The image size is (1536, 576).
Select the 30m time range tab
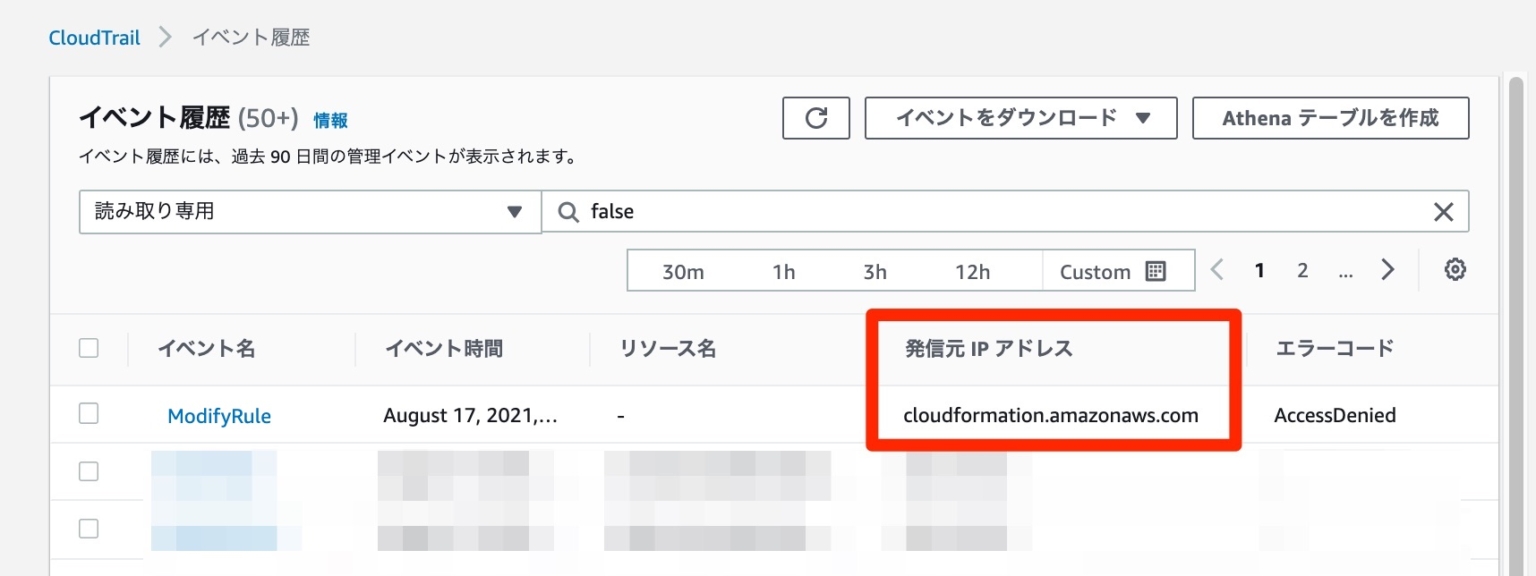(x=681, y=270)
